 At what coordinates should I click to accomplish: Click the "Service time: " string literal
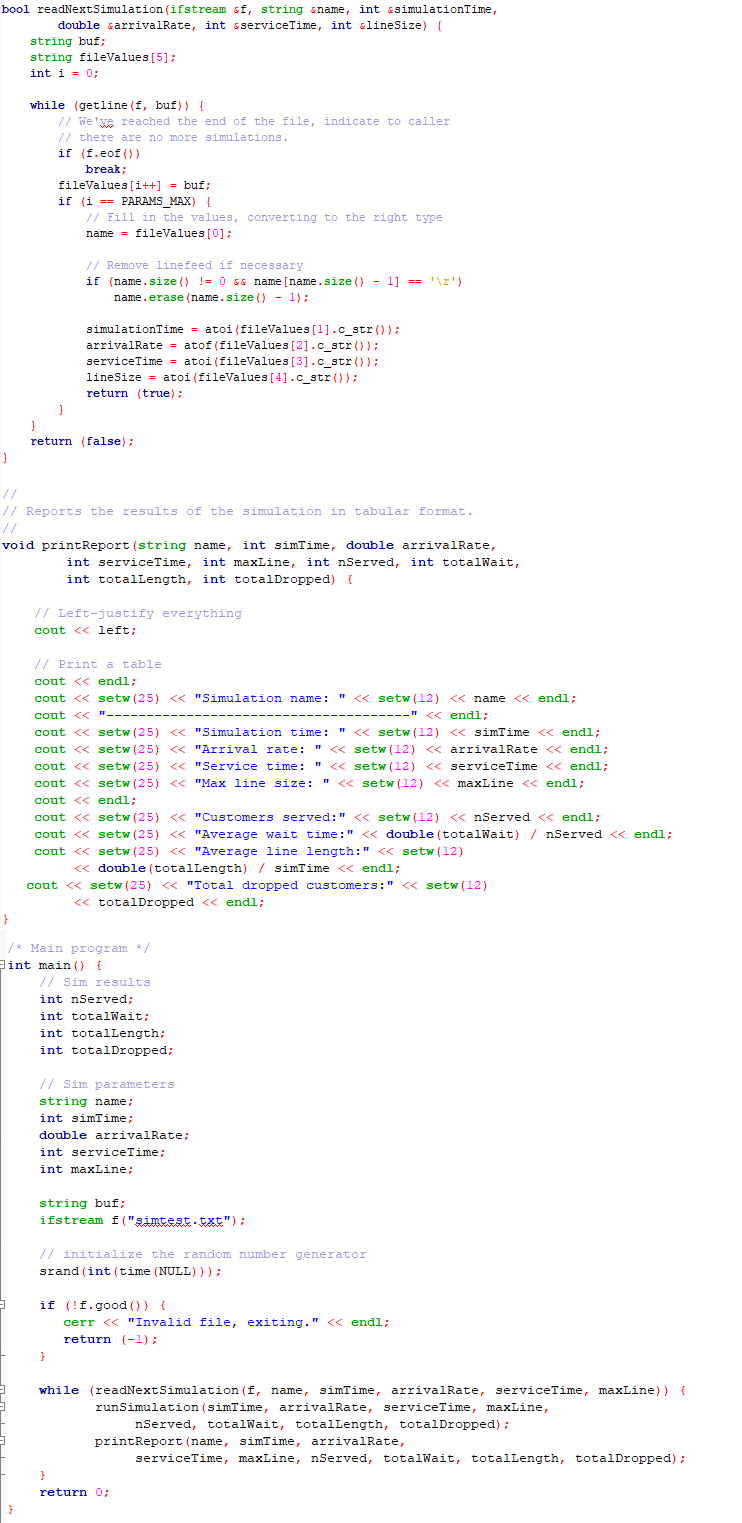pyautogui.click(x=258, y=766)
